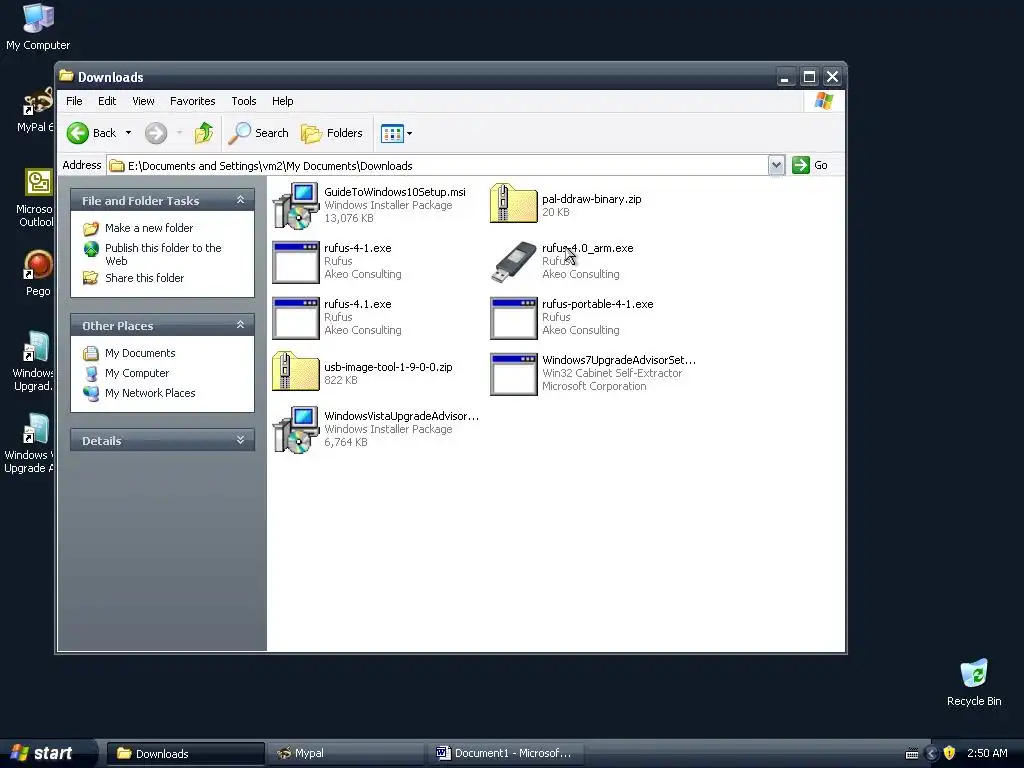The width and height of the screenshot is (1024, 768).
Task: Open the Tools menu
Action: (x=244, y=101)
